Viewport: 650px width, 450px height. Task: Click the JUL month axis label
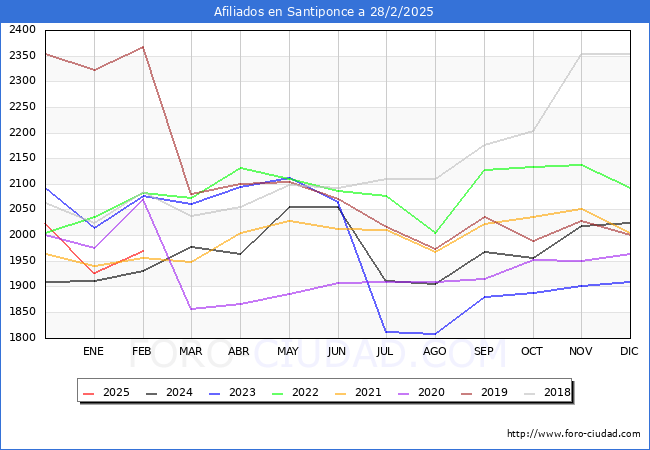pos(385,351)
